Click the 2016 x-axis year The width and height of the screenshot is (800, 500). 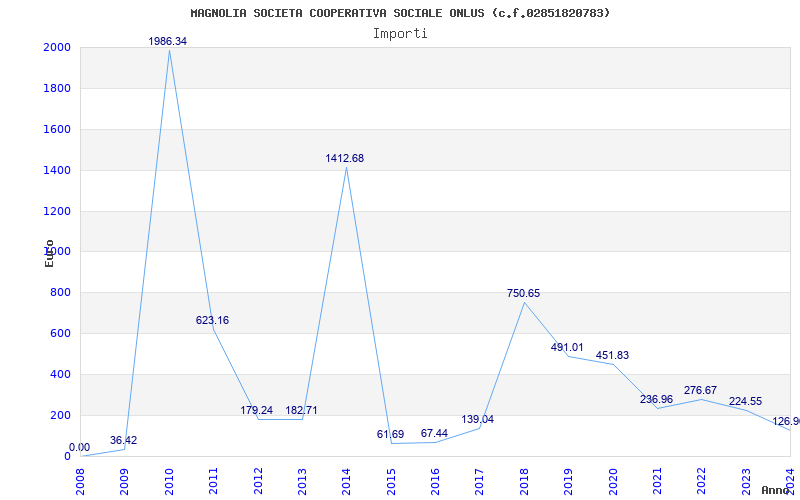pyautogui.click(x=436, y=481)
